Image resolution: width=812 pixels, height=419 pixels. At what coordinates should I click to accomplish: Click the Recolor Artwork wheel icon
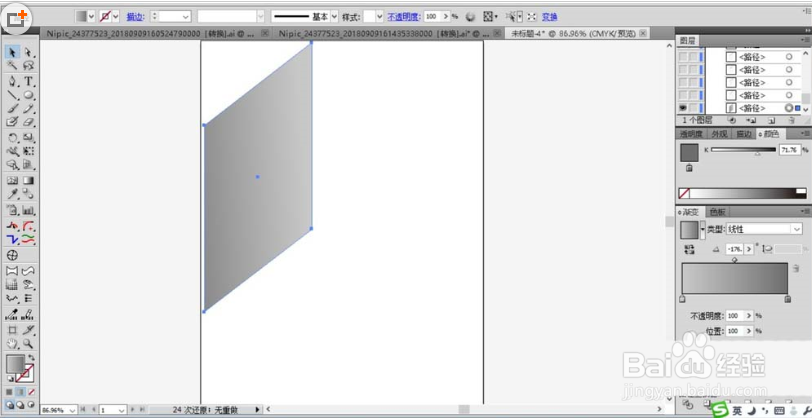(x=470, y=17)
